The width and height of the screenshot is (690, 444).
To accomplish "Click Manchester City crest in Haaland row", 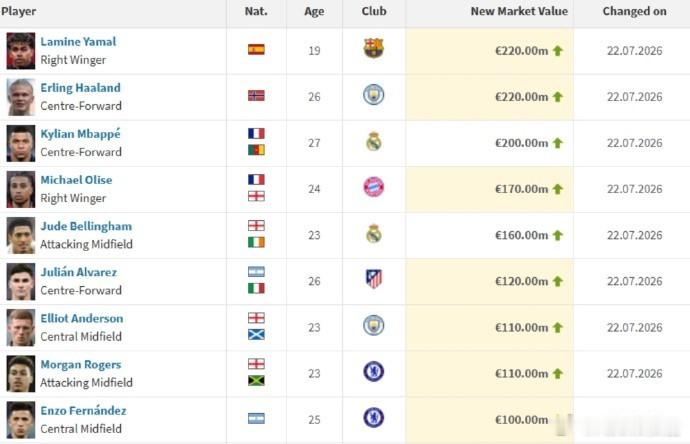I will pyautogui.click(x=374, y=95).
